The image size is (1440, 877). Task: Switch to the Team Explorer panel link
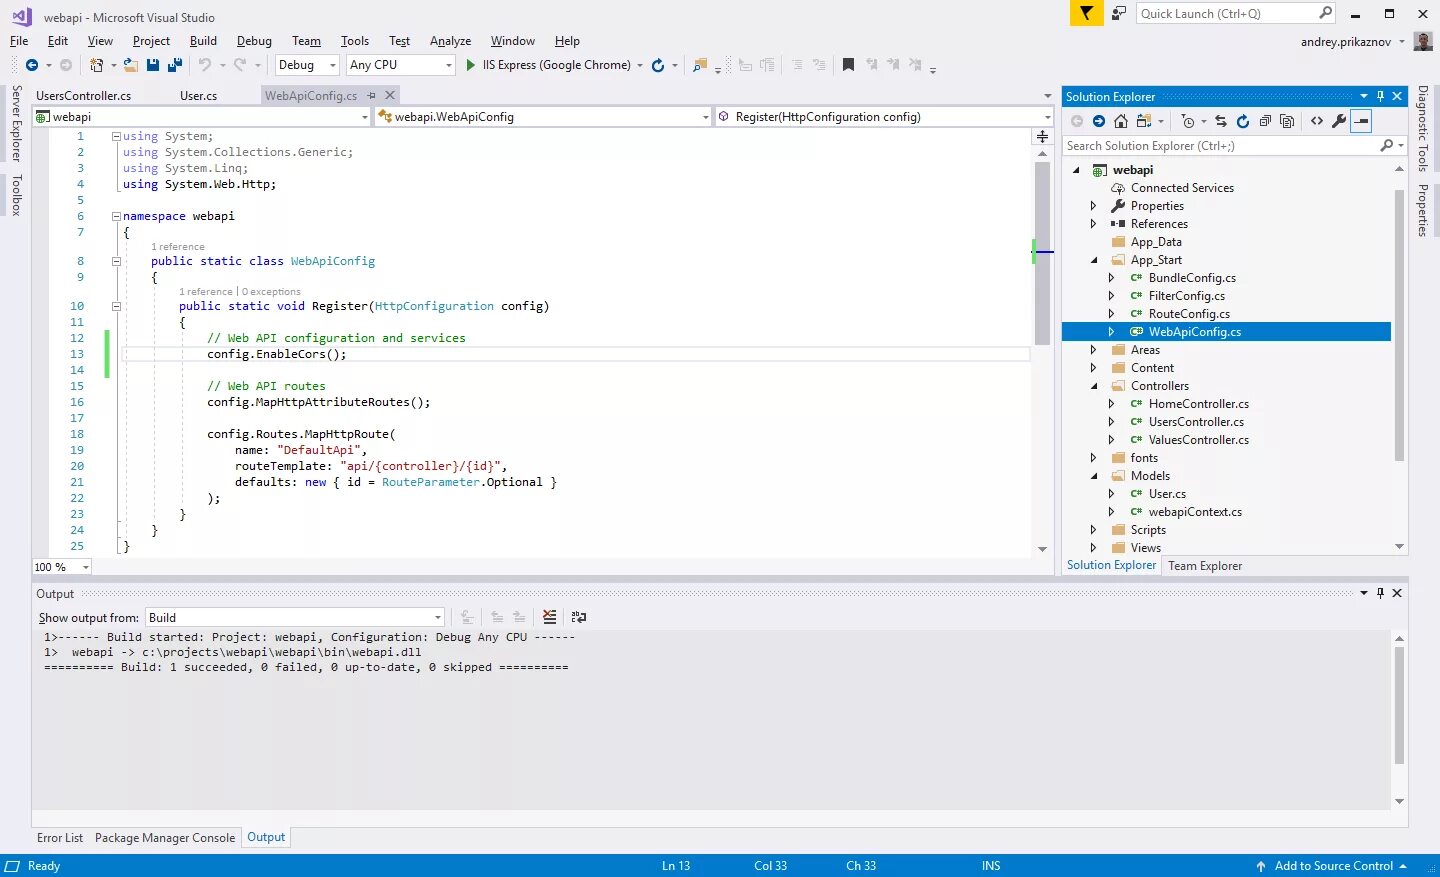click(1204, 565)
